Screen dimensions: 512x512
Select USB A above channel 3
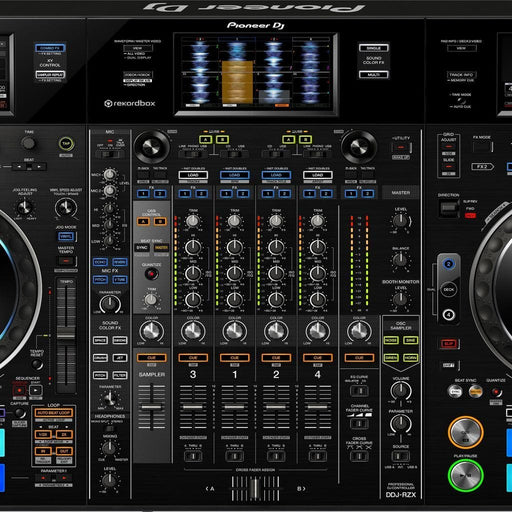point(205,139)
